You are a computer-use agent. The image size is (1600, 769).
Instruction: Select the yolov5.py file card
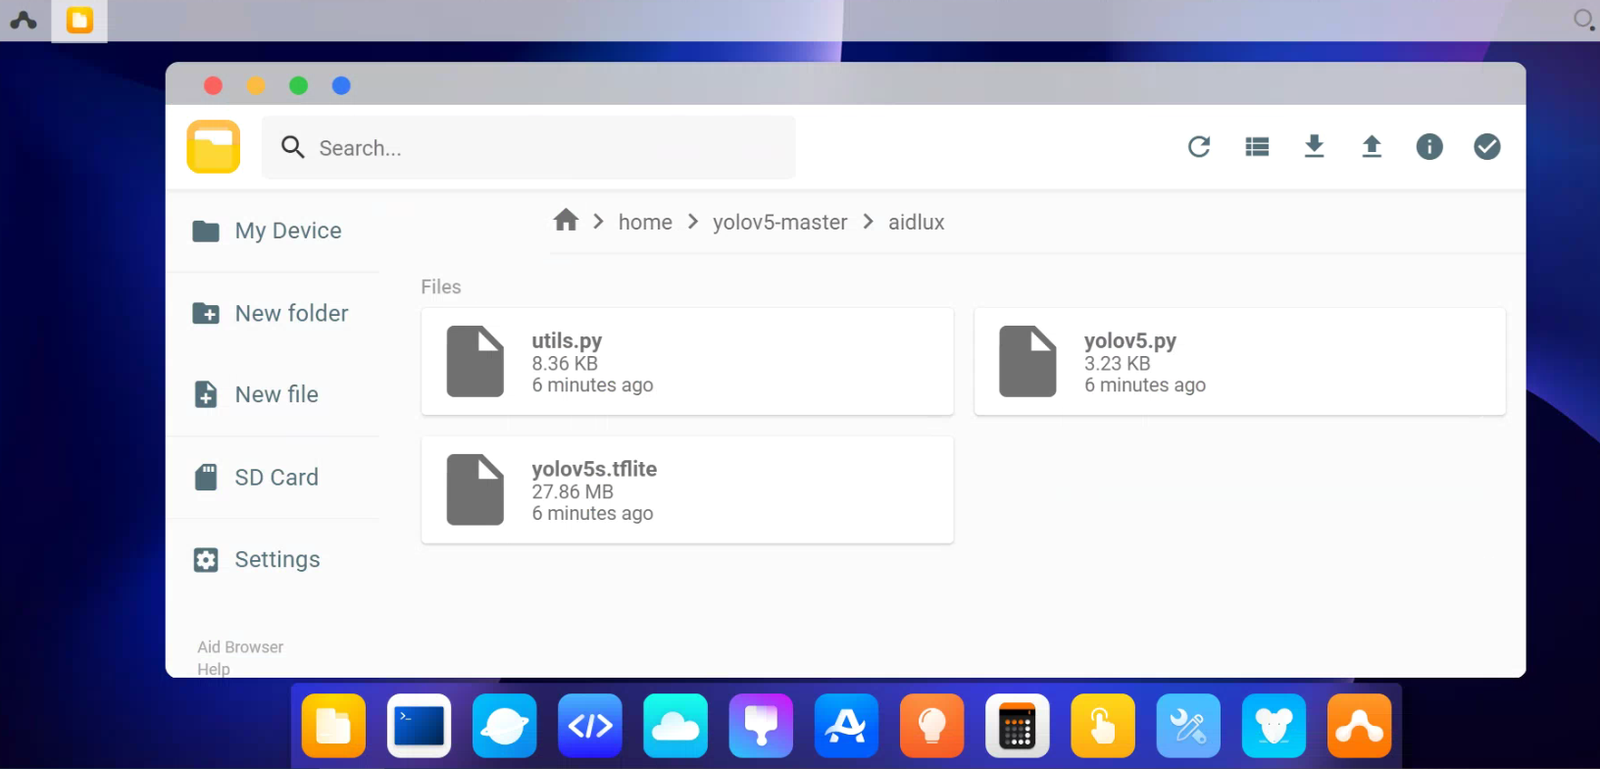point(1240,361)
